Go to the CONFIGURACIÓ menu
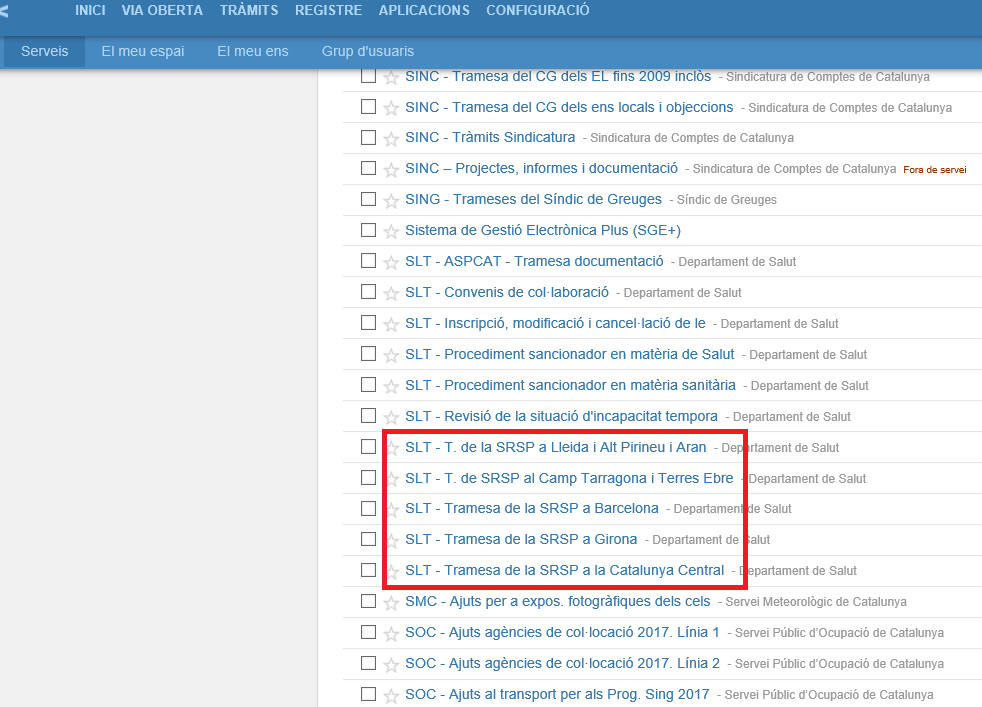The height and width of the screenshot is (707, 982). click(x=537, y=11)
